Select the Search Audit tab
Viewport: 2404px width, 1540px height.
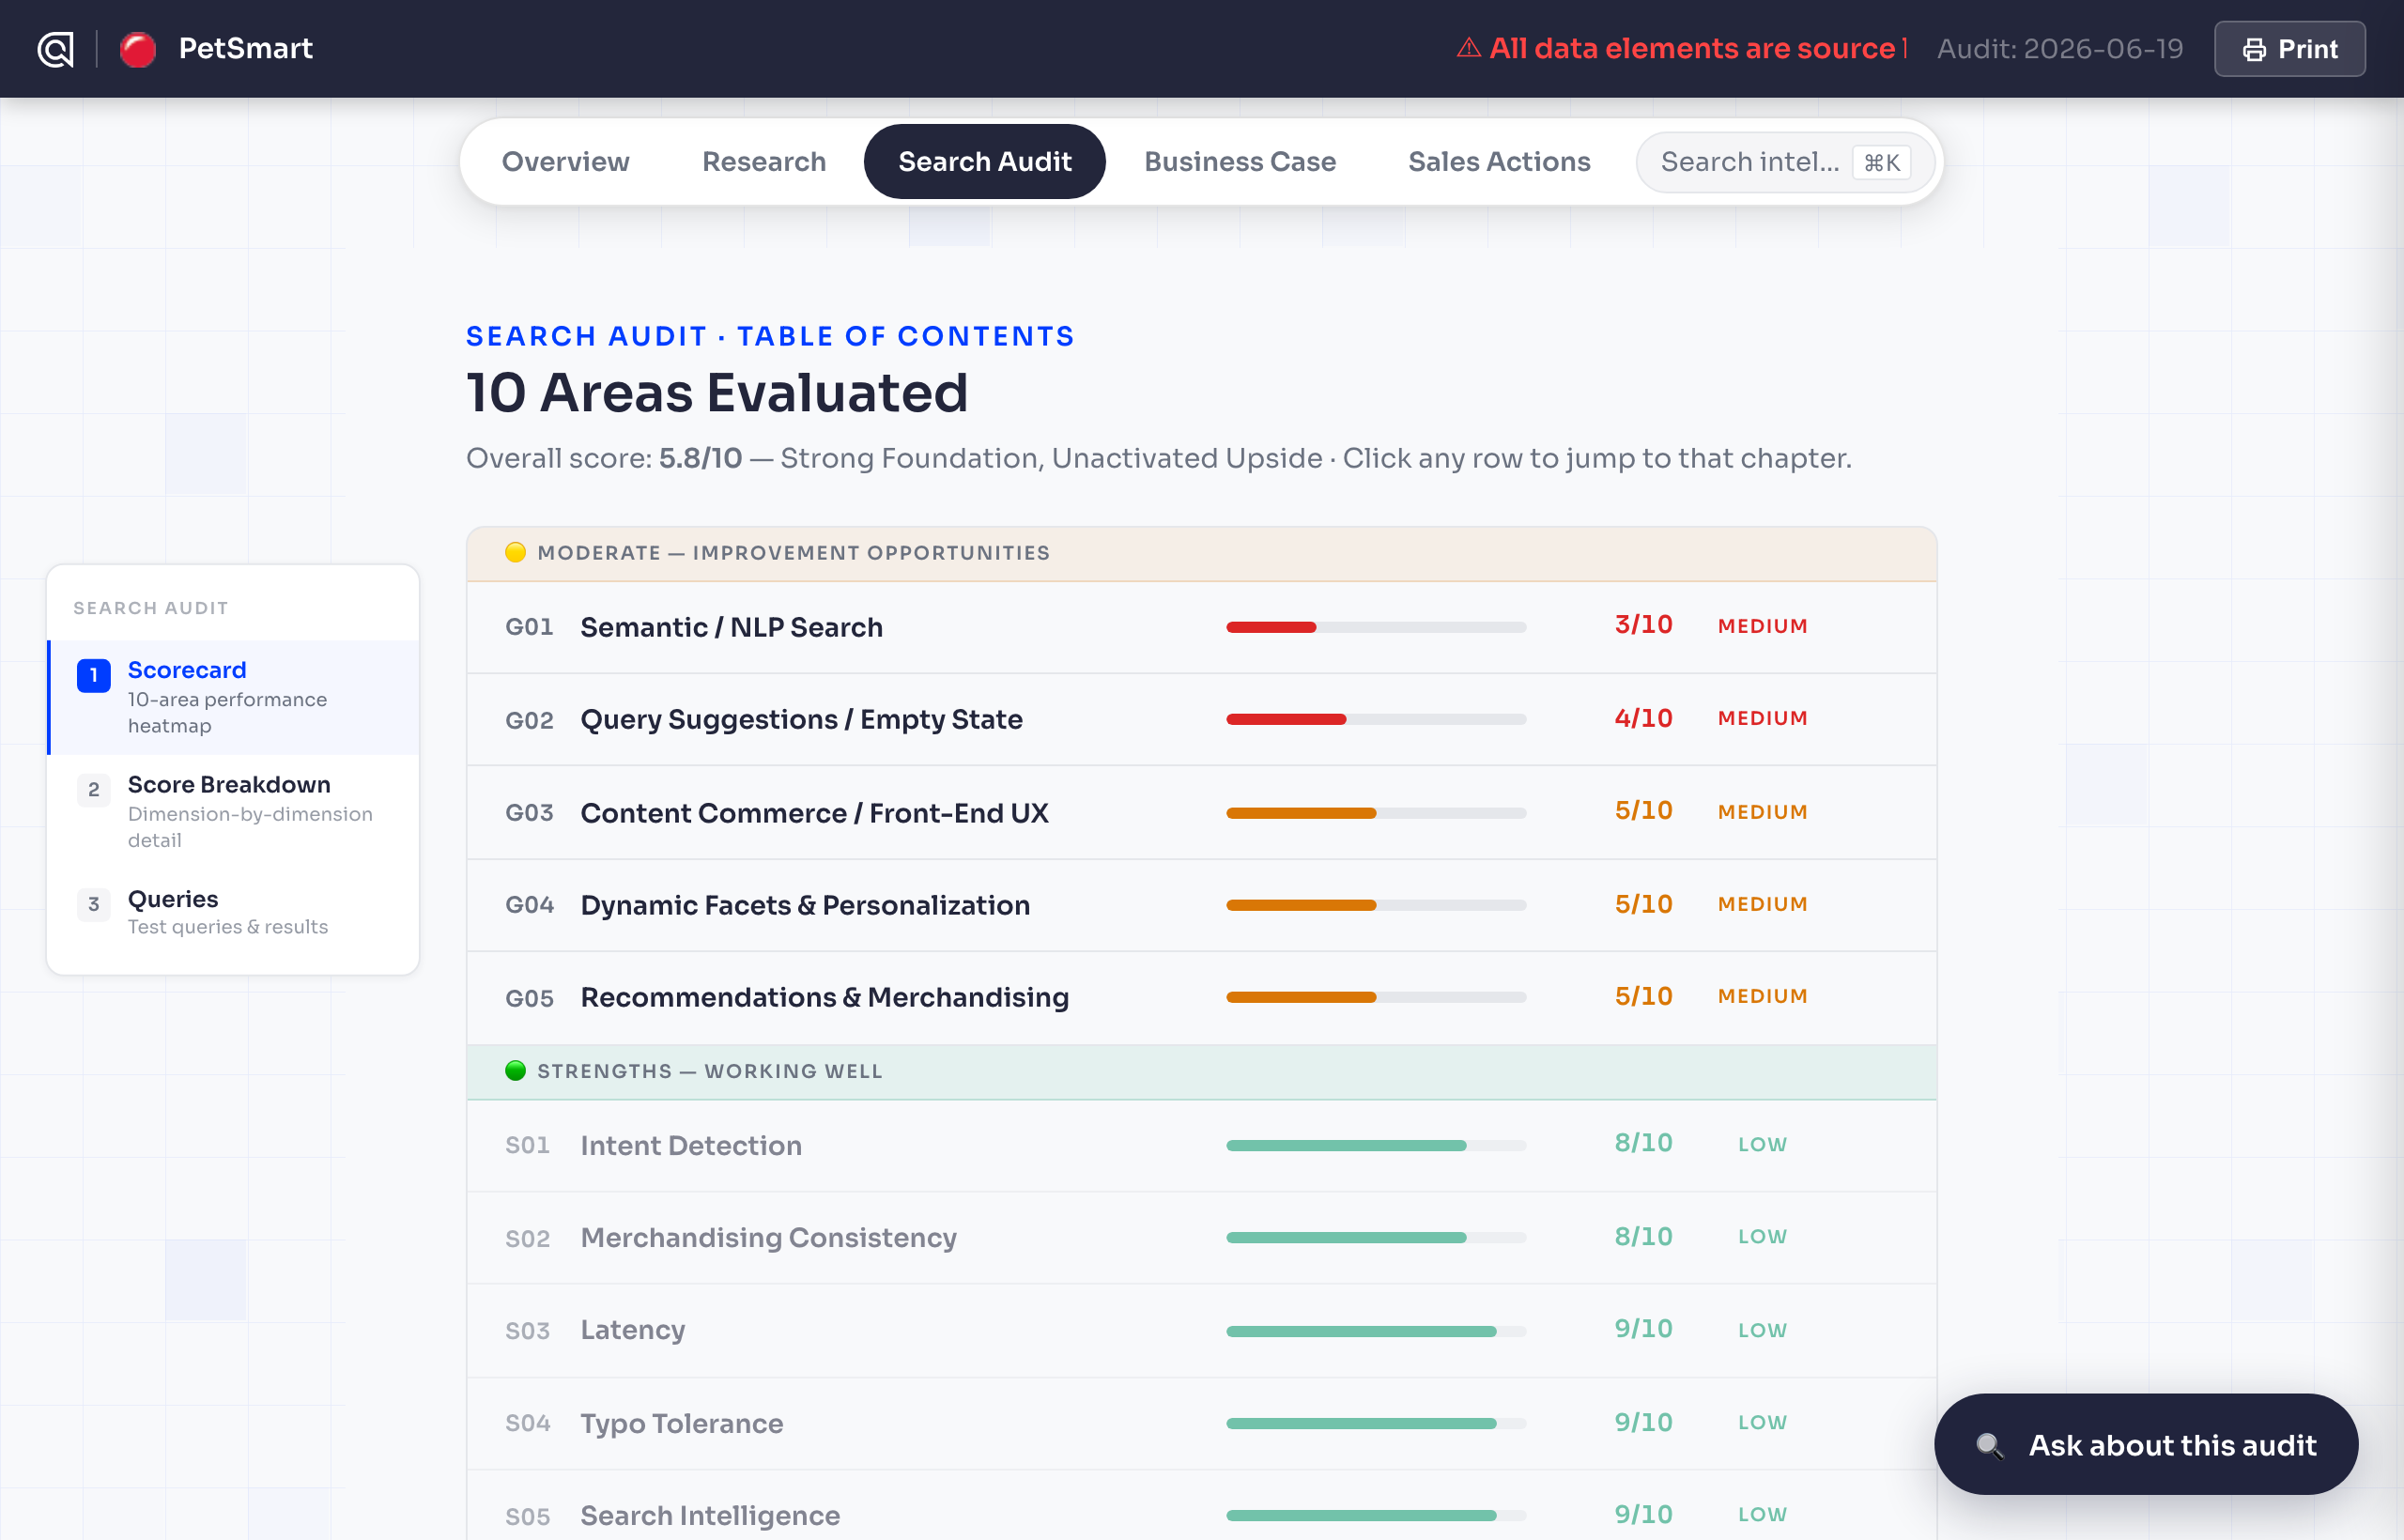(984, 161)
